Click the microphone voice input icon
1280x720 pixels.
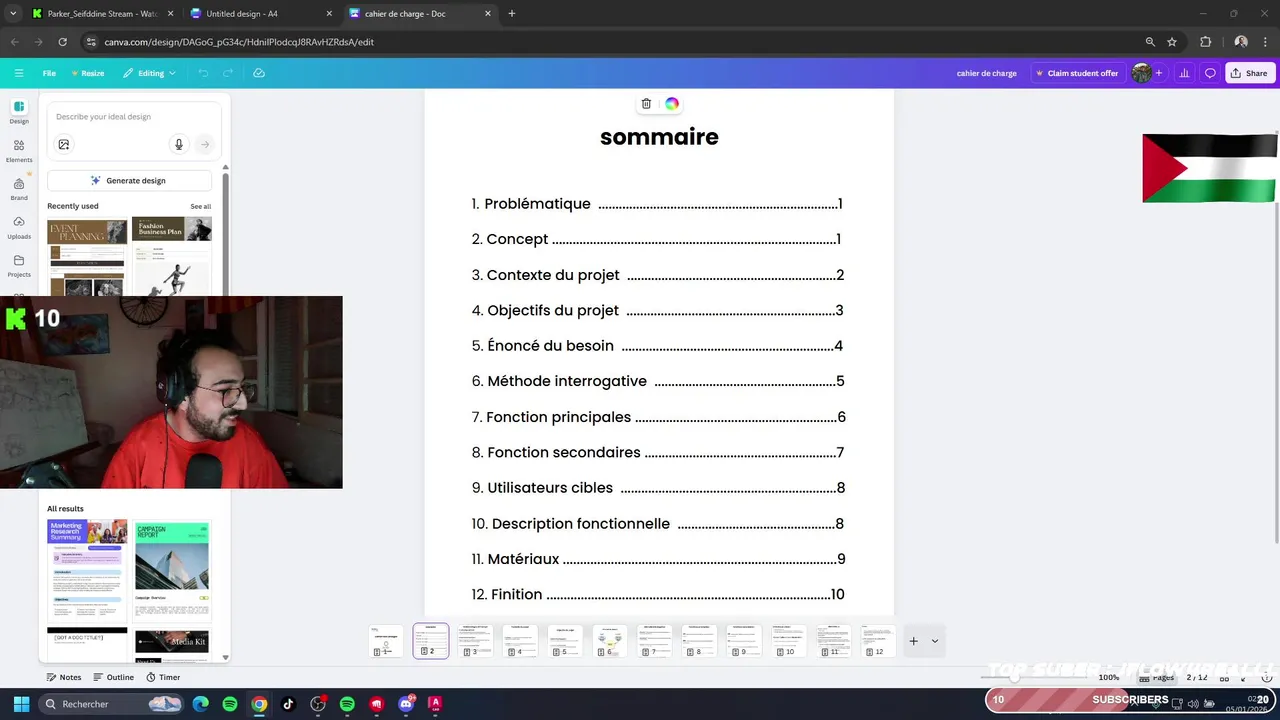pyautogui.click(x=179, y=144)
